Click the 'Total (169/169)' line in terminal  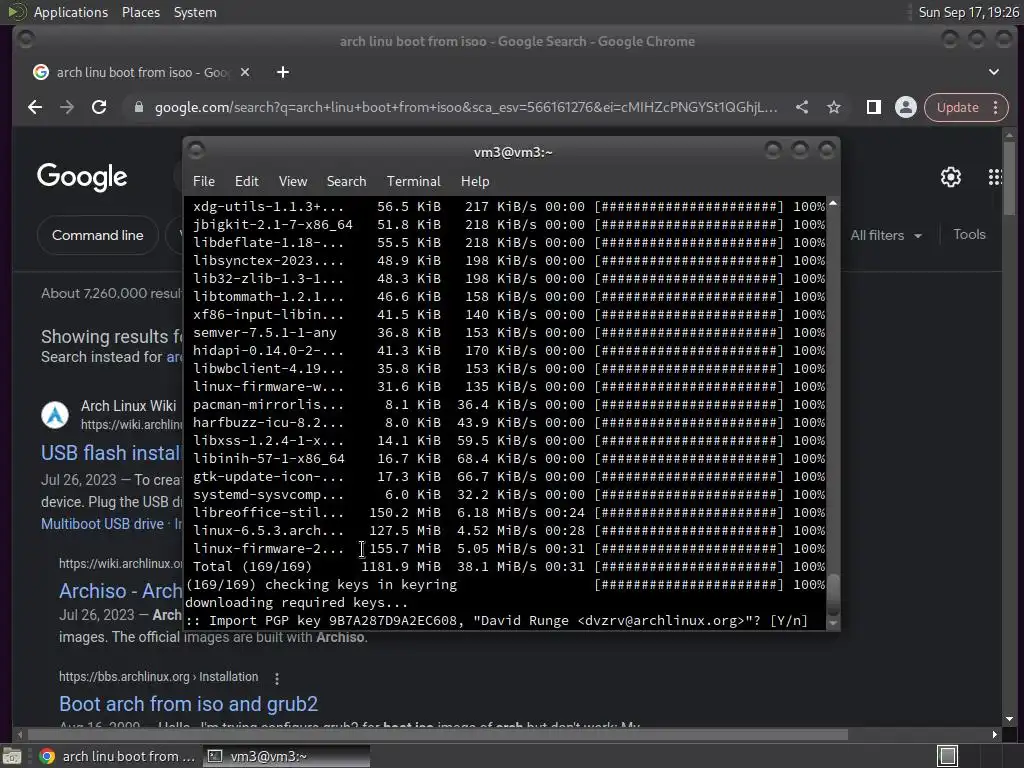[x=508, y=566]
